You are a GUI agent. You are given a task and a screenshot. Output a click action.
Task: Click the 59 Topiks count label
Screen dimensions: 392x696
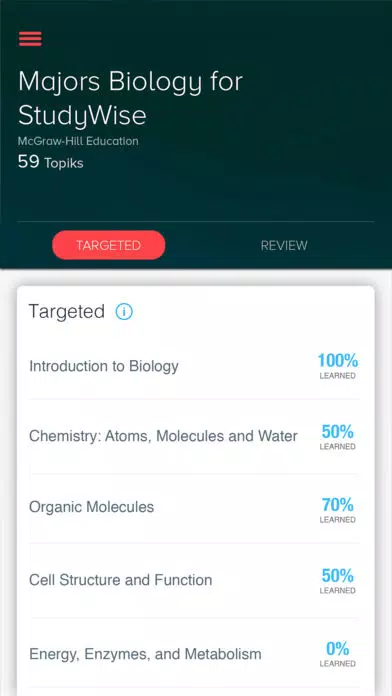(51, 162)
